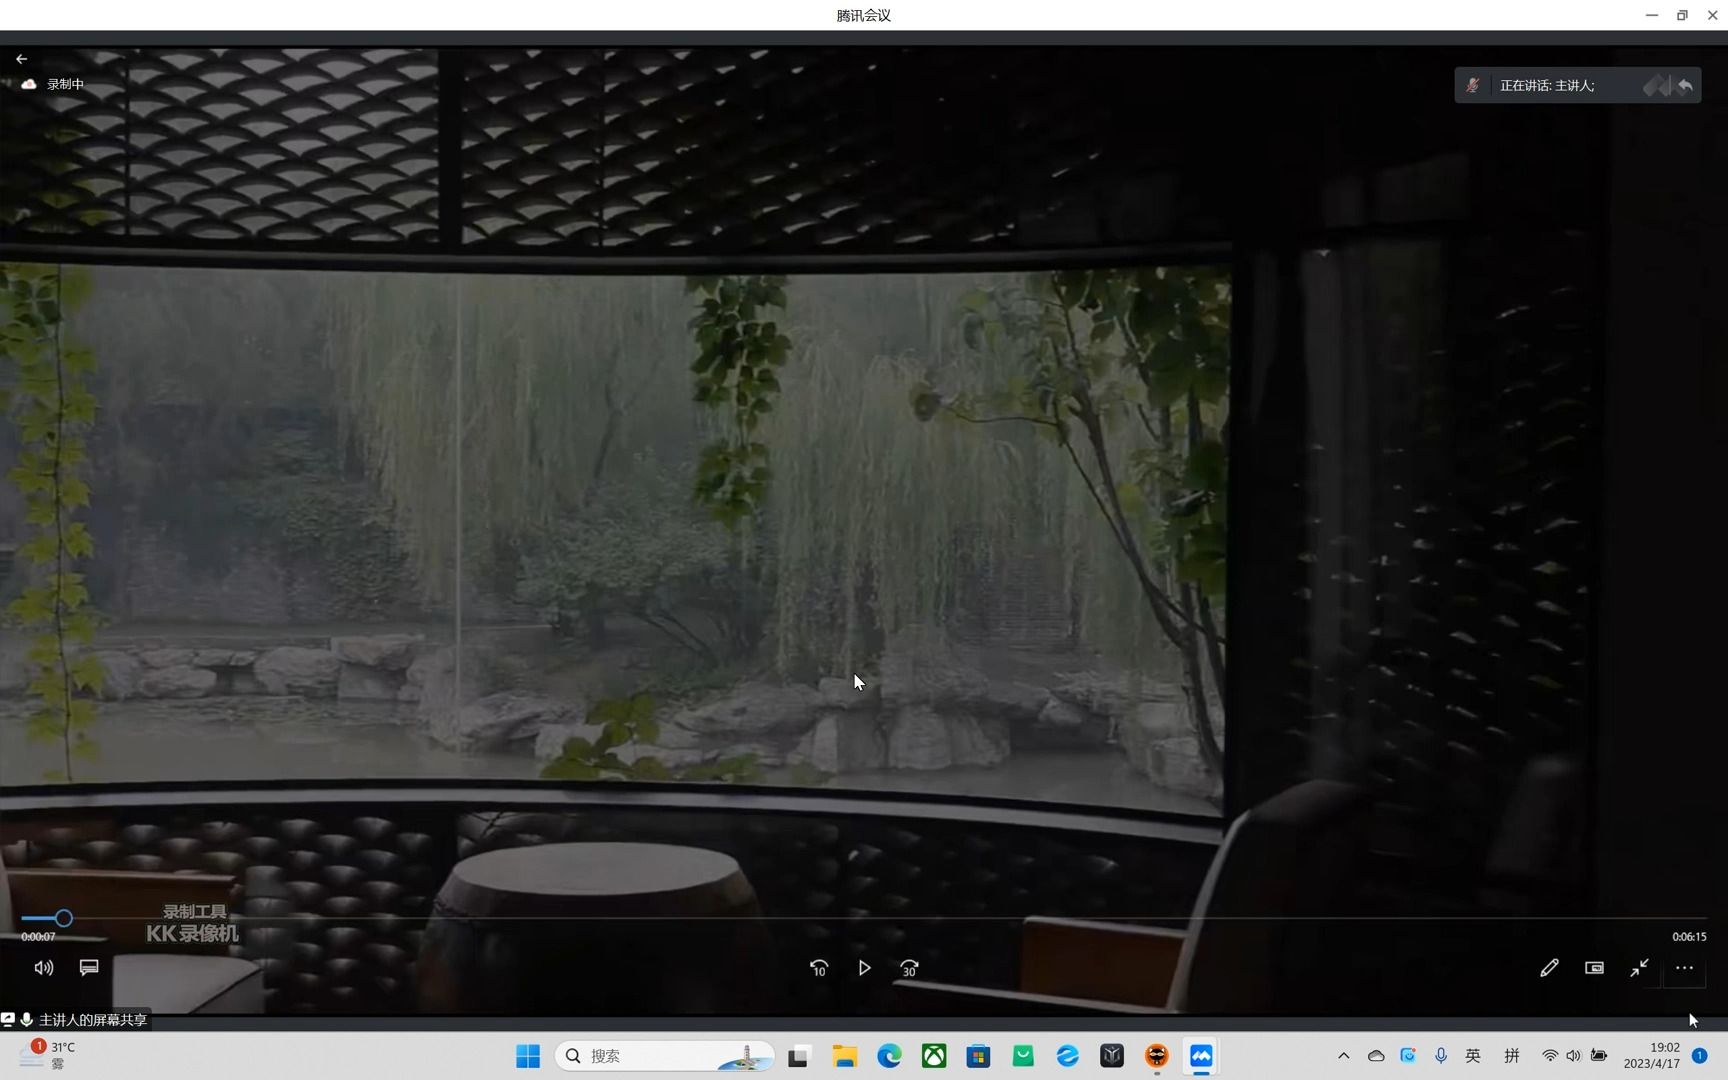Open the green app icon on the taskbar
1728x1080 pixels.
[1023, 1056]
